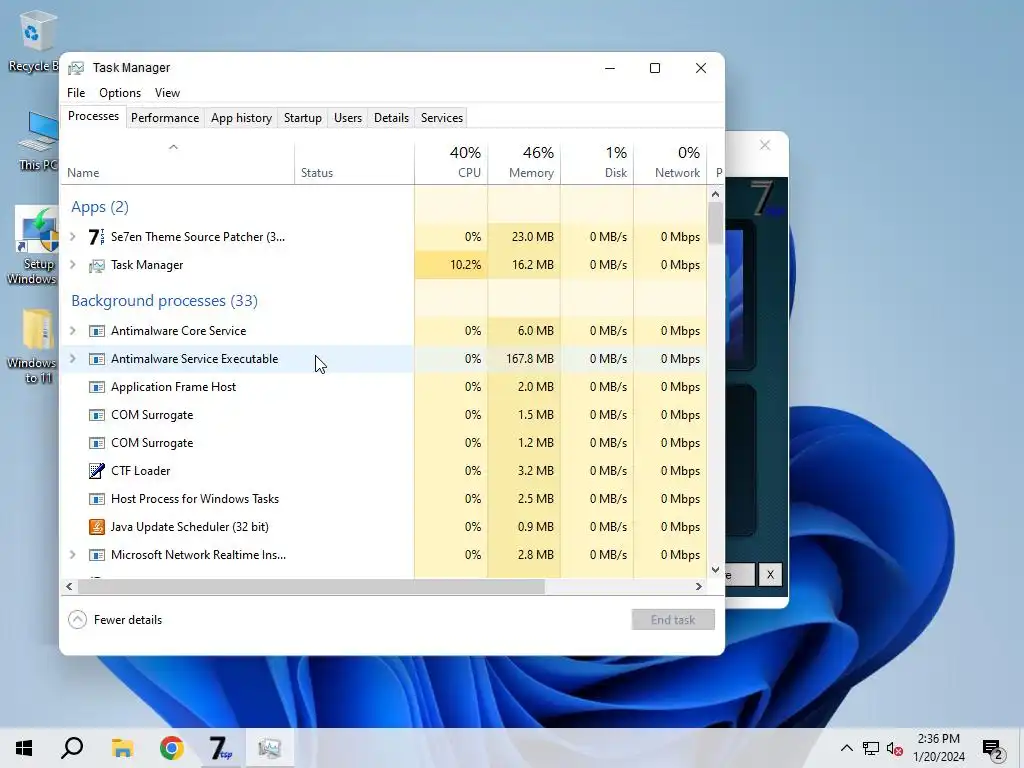Screen dimensions: 1024x768
Task: Click the Task Manager title bar icon
Action: [x=76, y=68]
